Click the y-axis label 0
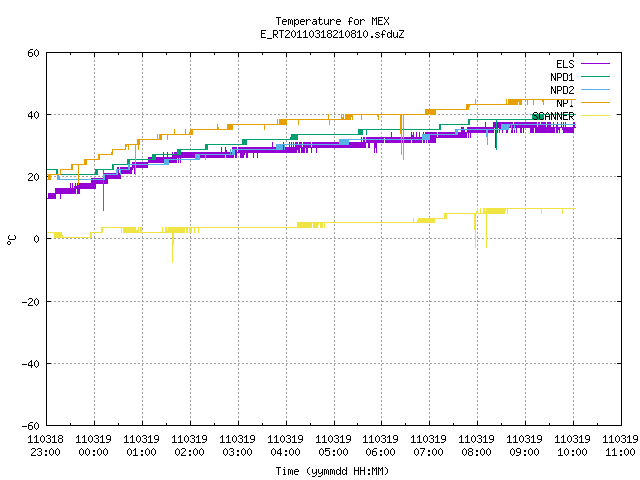The image size is (640, 480). tap(37, 239)
